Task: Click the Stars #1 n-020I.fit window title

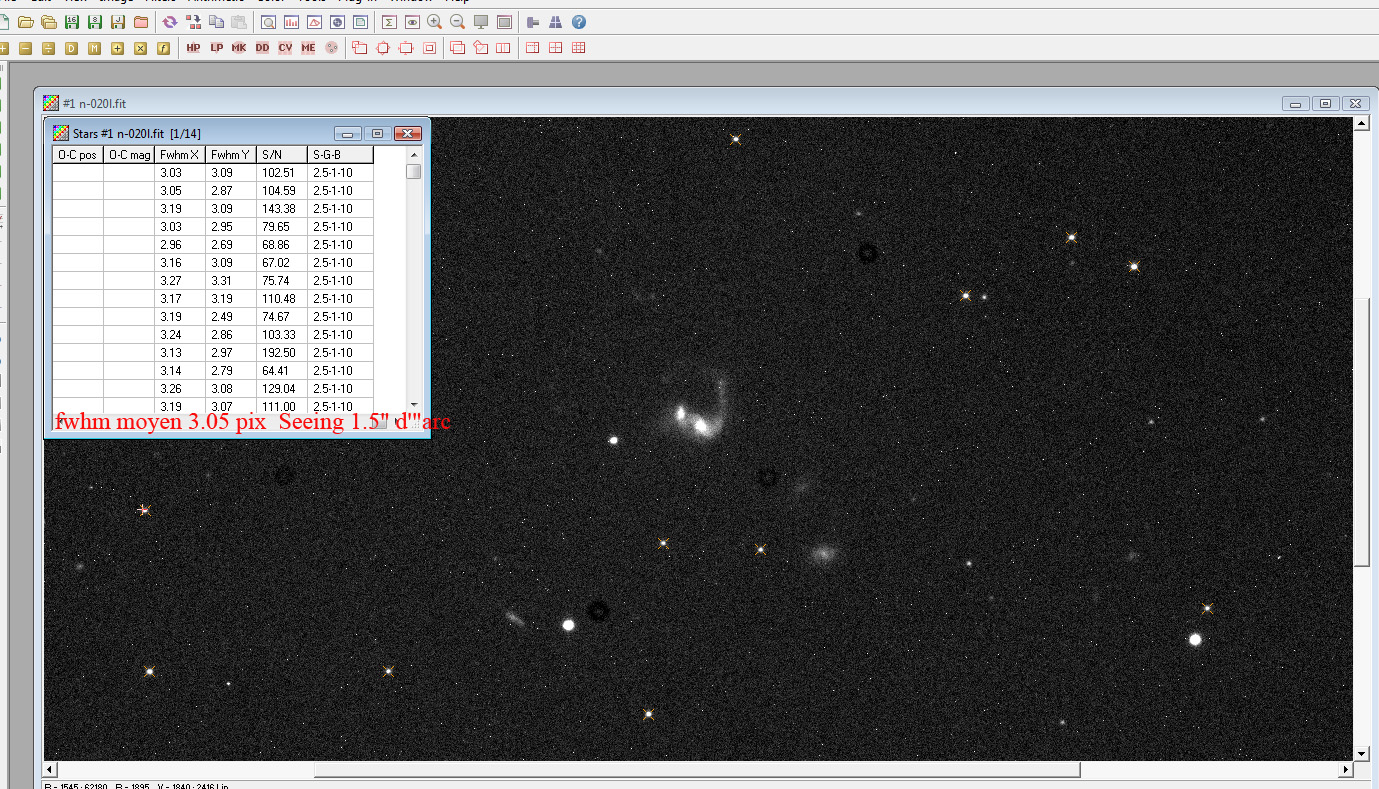Action: [136, 133]
